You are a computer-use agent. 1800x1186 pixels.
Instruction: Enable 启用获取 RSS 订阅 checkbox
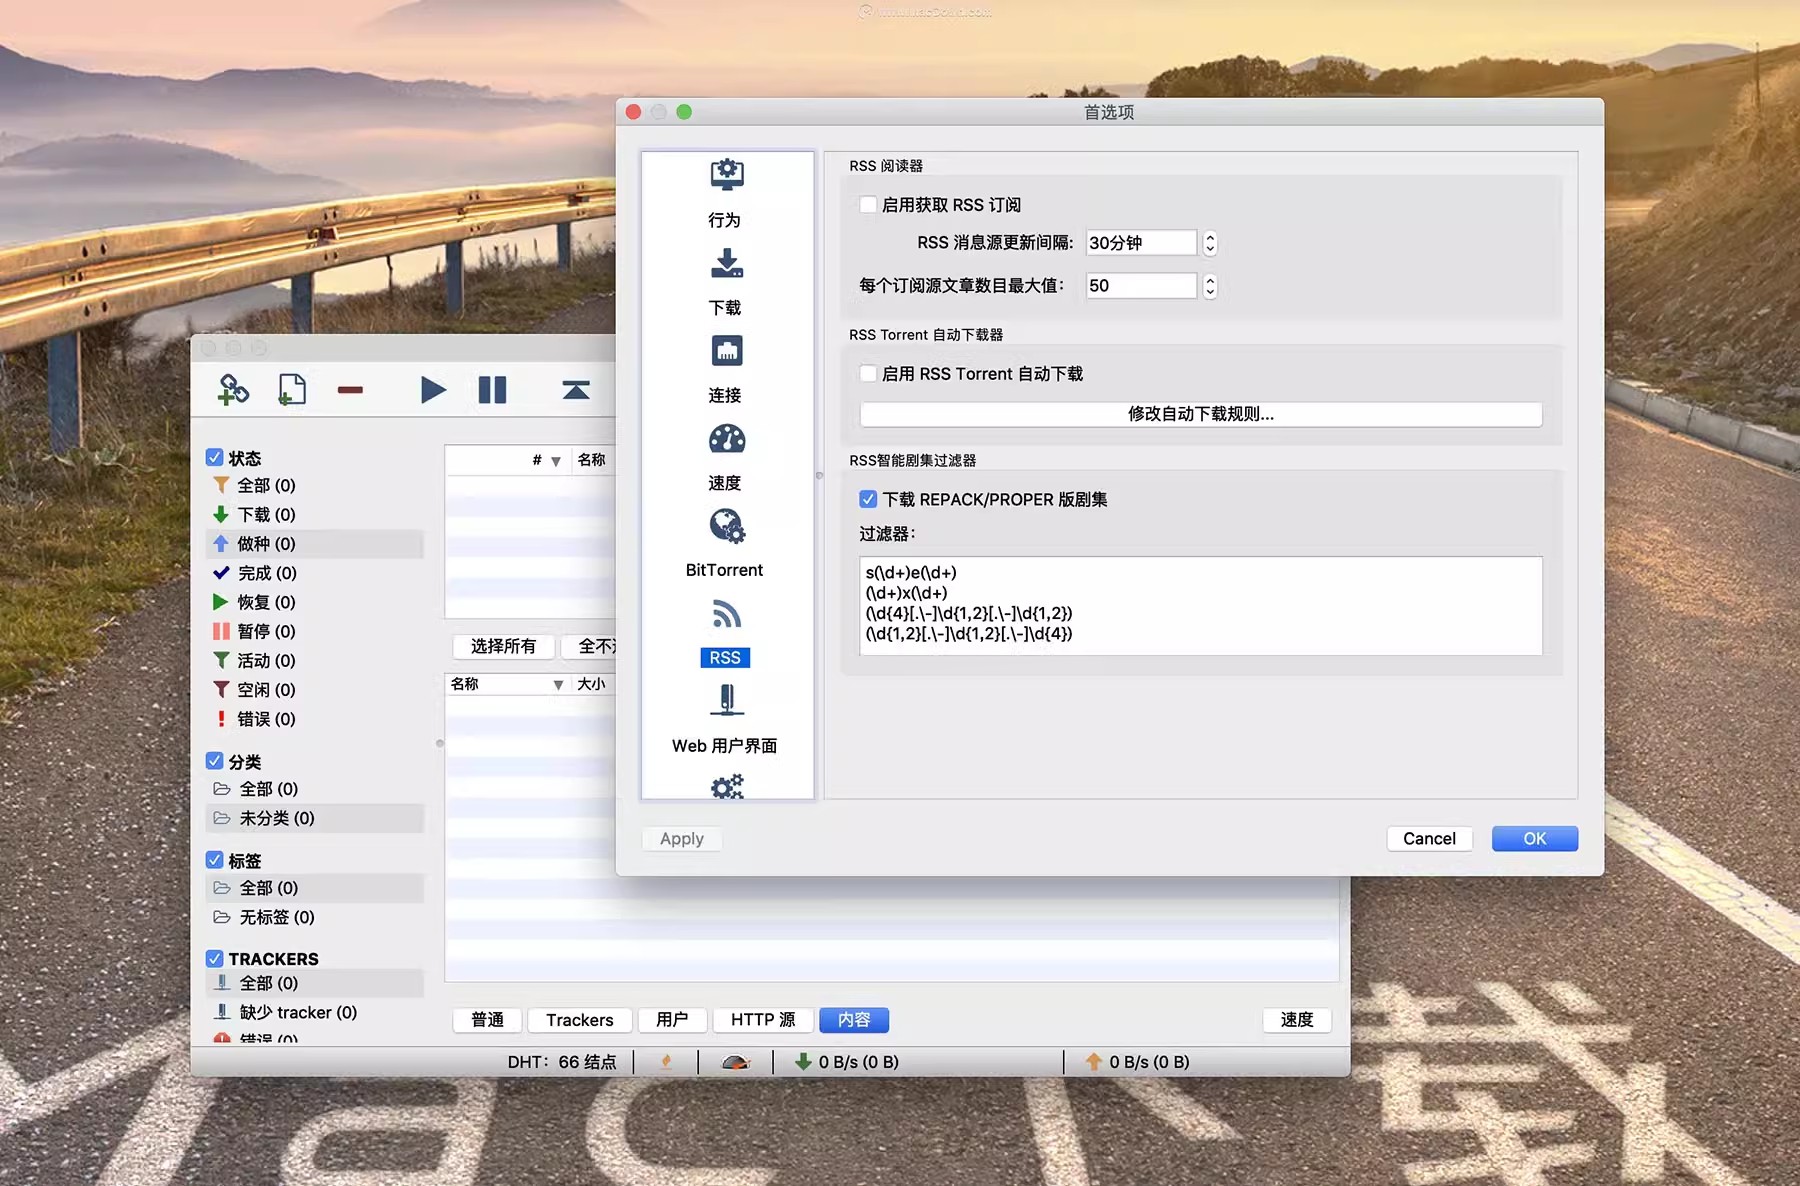(x=867, y=204)
